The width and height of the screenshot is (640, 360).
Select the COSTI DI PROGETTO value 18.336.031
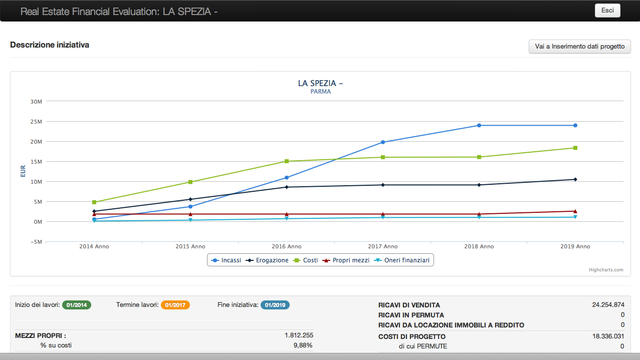pos(608,336)
